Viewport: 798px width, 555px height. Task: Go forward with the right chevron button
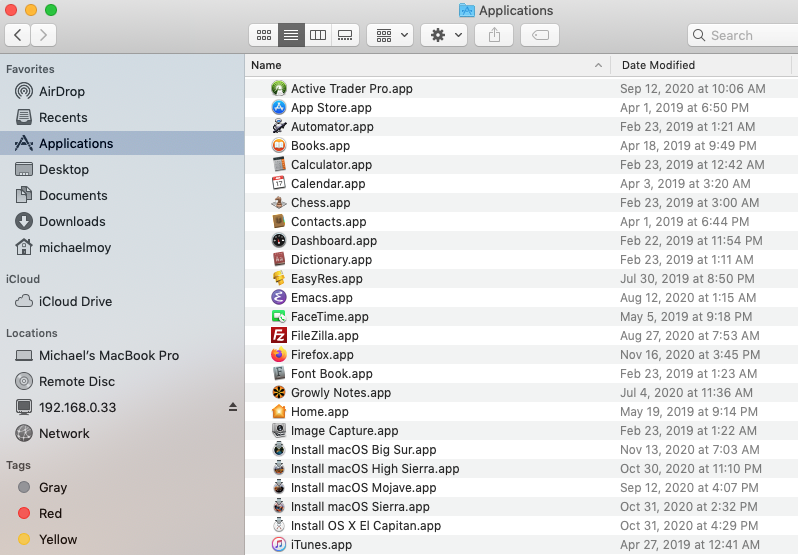tap(43, 35)
